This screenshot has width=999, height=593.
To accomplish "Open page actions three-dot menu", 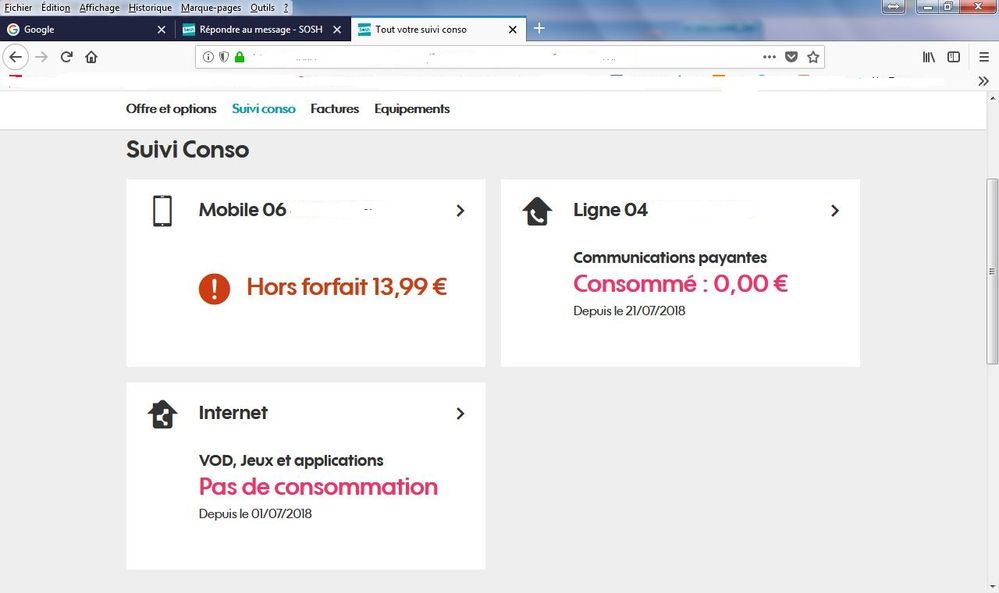I will tap(769, 57).
